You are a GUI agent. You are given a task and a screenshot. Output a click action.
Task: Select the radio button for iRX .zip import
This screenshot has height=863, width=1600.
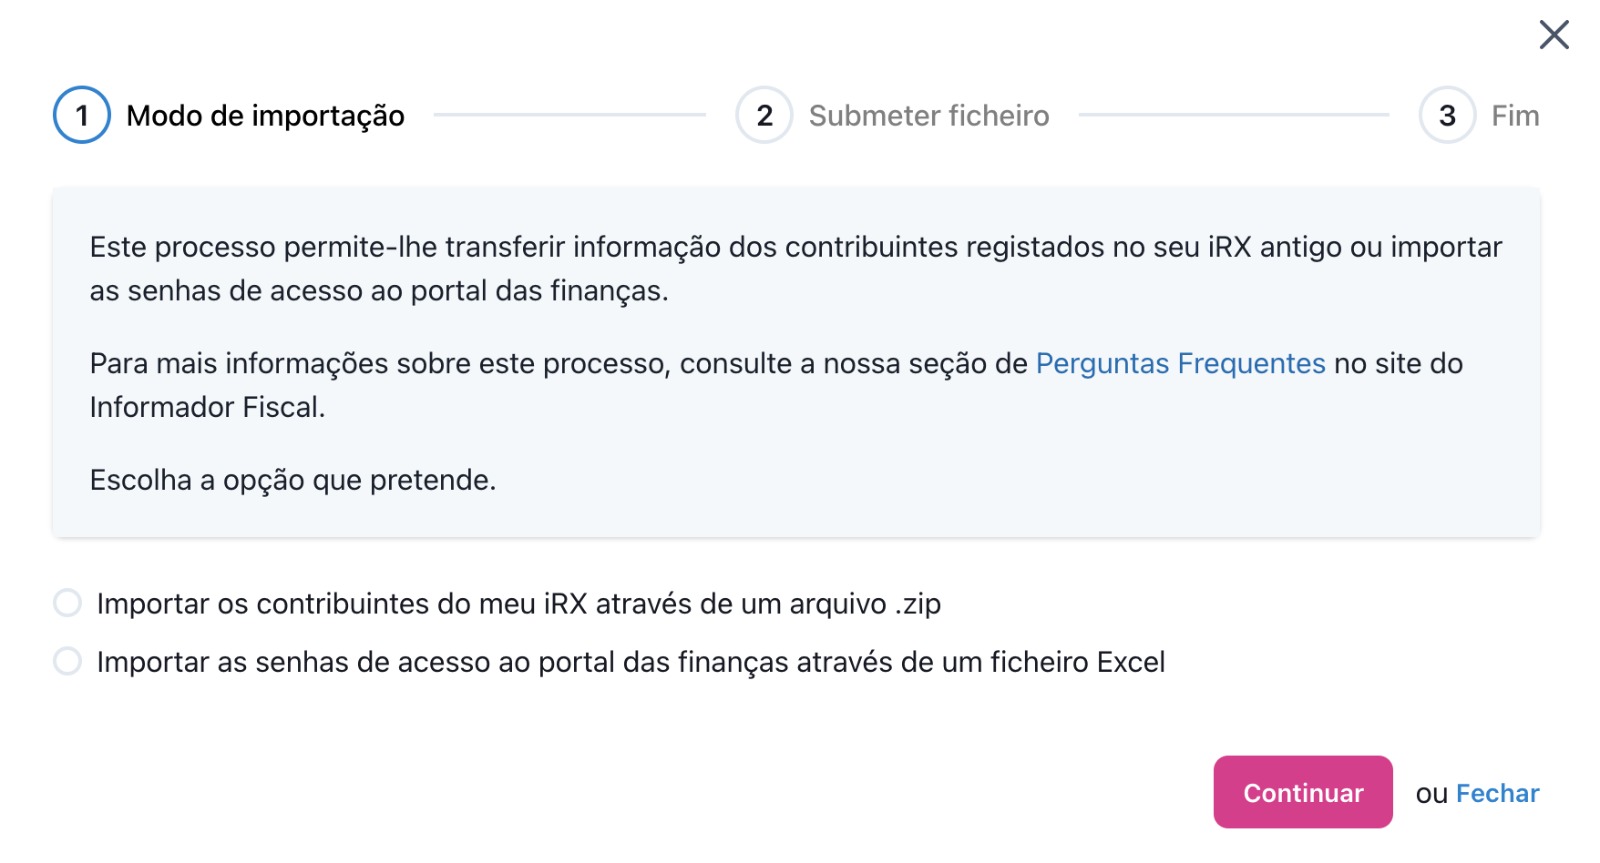click(67, 603)
